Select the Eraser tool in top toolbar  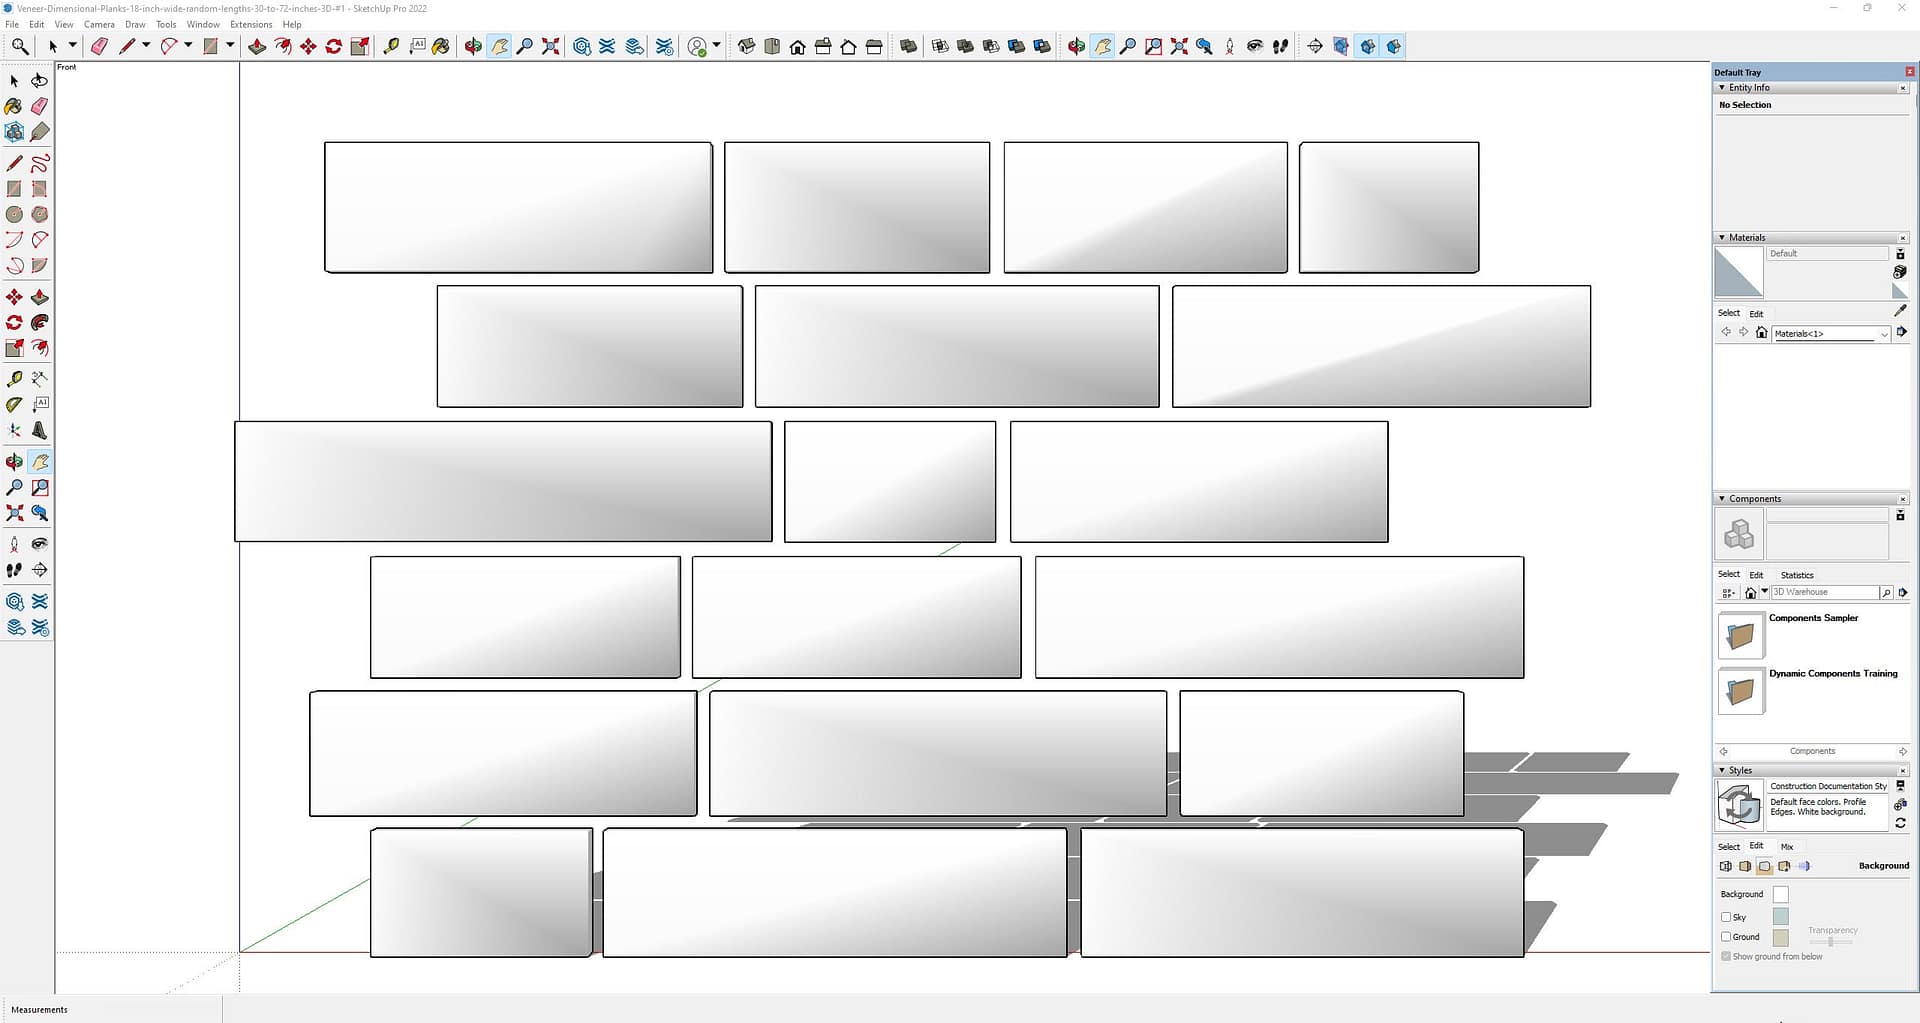click(x=99, y=46)
